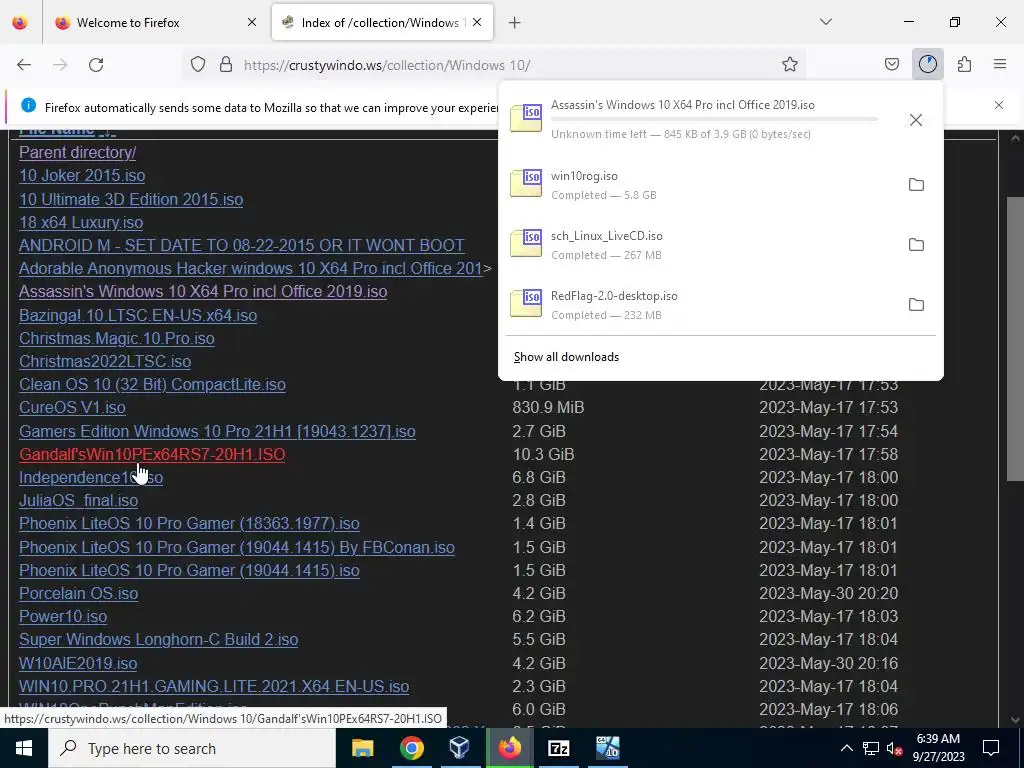Download Power10.iso
The height and width of the screenshot is (768, 1024).
(63, 616)
